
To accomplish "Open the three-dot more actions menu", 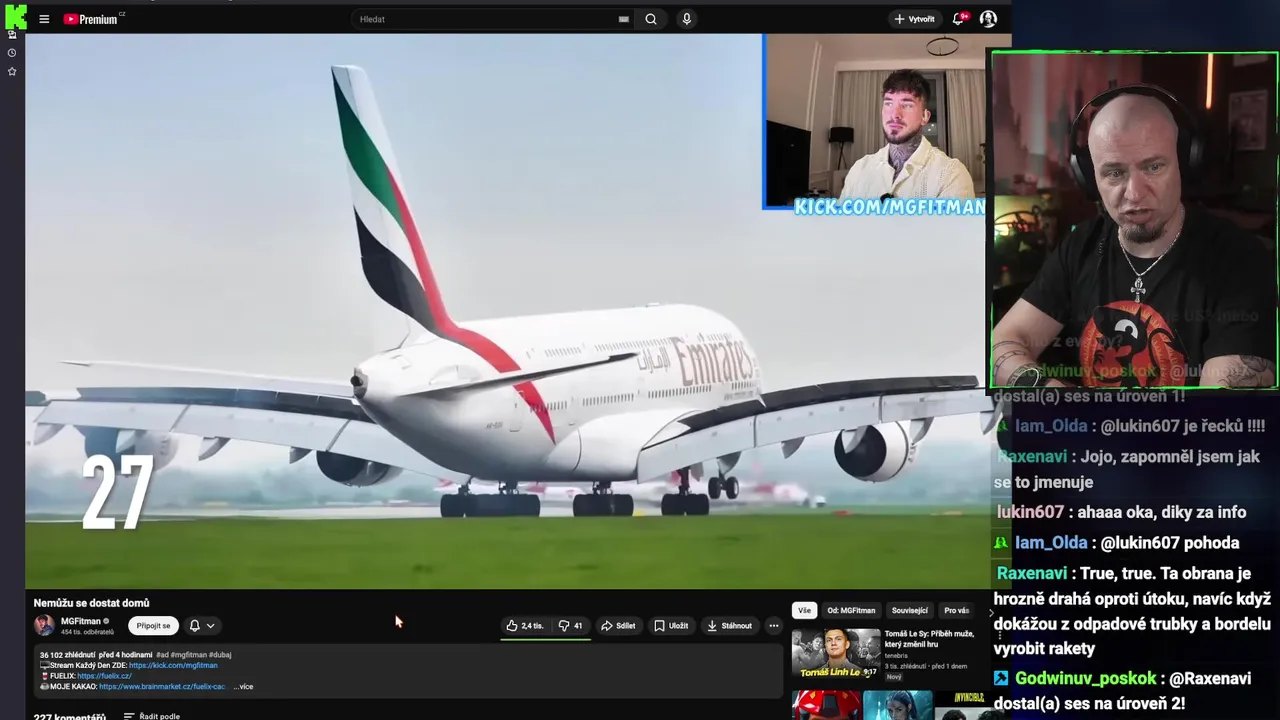I will pos(773,626).
